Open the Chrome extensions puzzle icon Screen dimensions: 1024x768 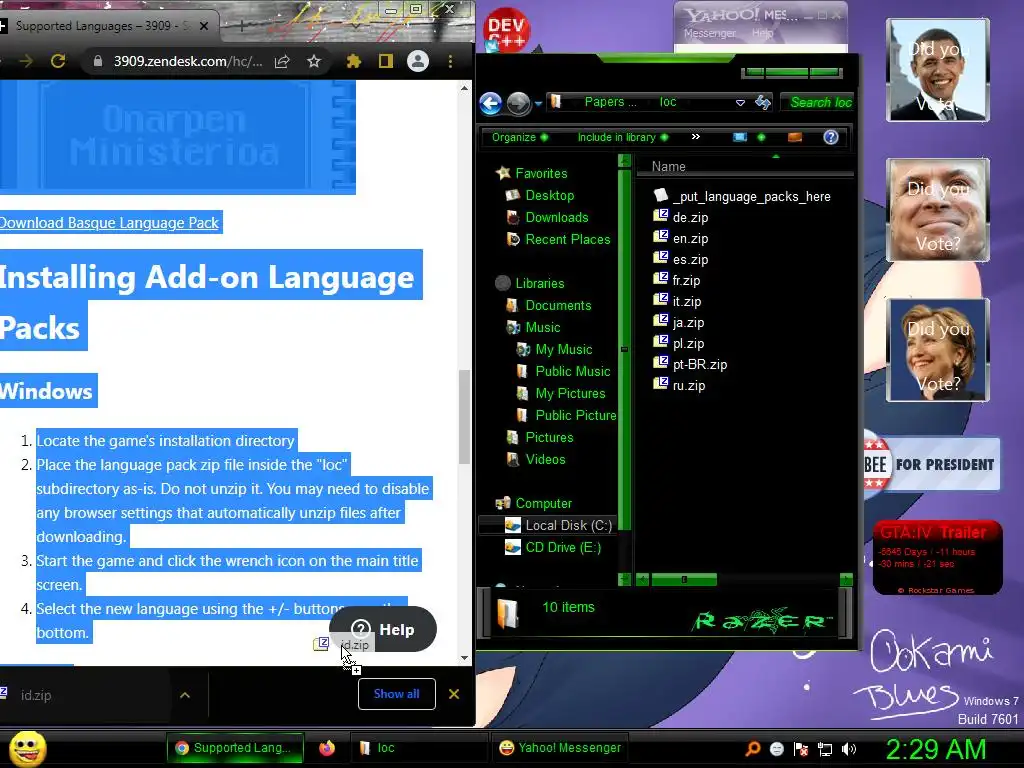pyautogui.click(x=353, y=61)
